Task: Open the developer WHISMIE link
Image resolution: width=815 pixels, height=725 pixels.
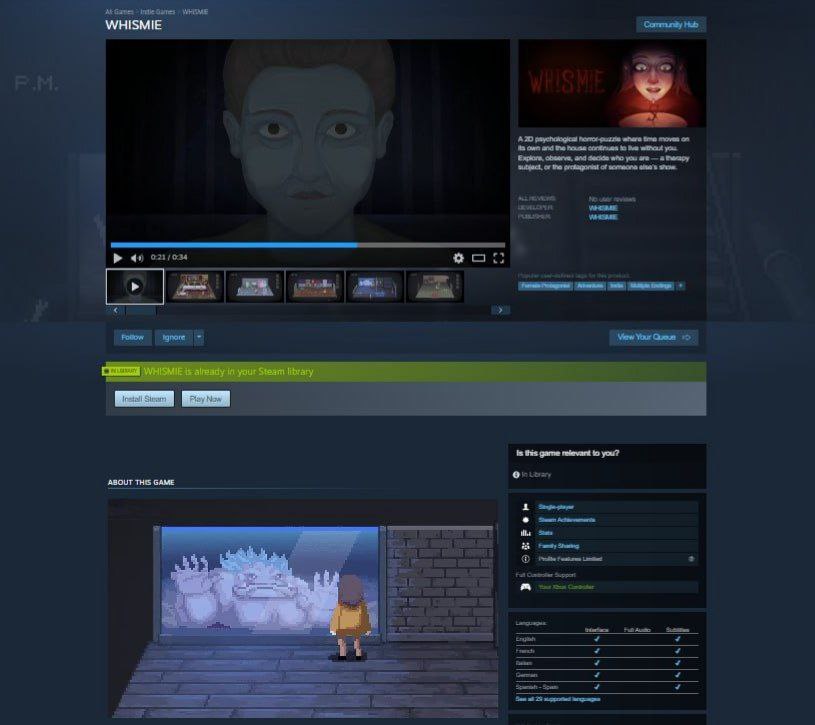Action: (x=603, y=208)
